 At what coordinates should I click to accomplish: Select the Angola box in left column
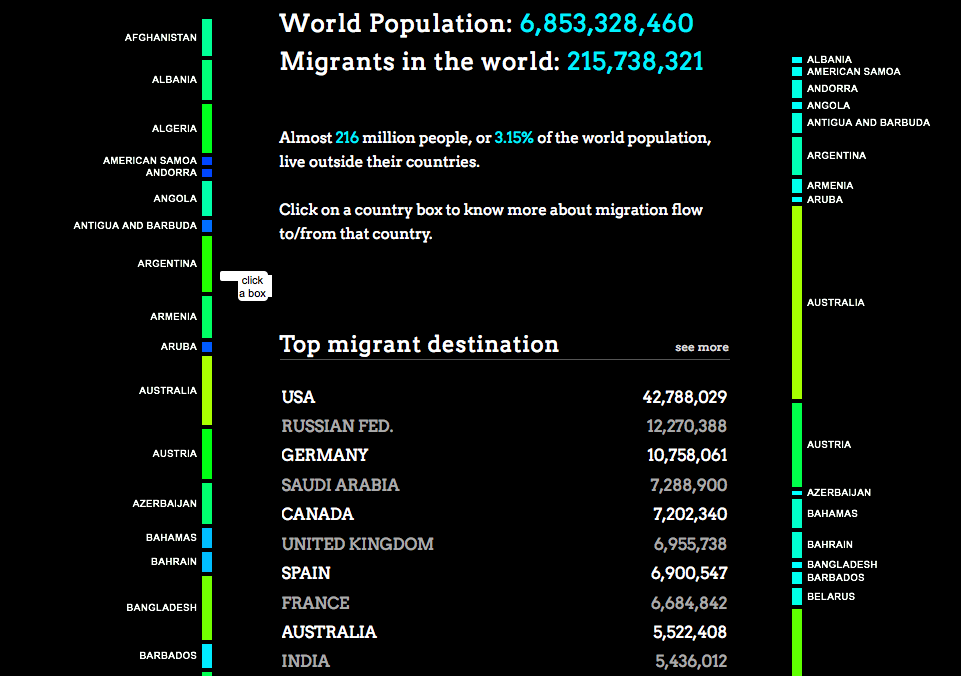207,199
